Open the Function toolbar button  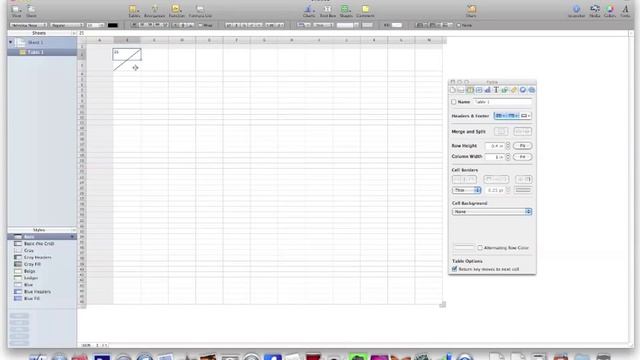(177, 11)
